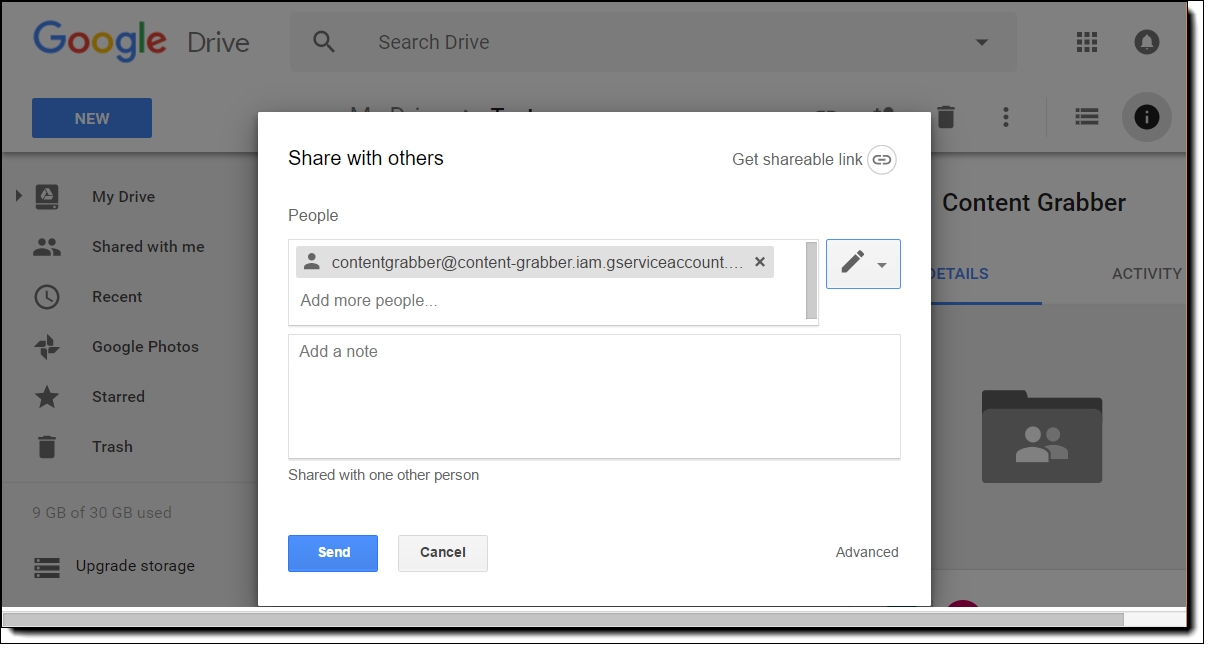Toggle the info details panel icon

pyautogui.click(x=1147, y=117)
